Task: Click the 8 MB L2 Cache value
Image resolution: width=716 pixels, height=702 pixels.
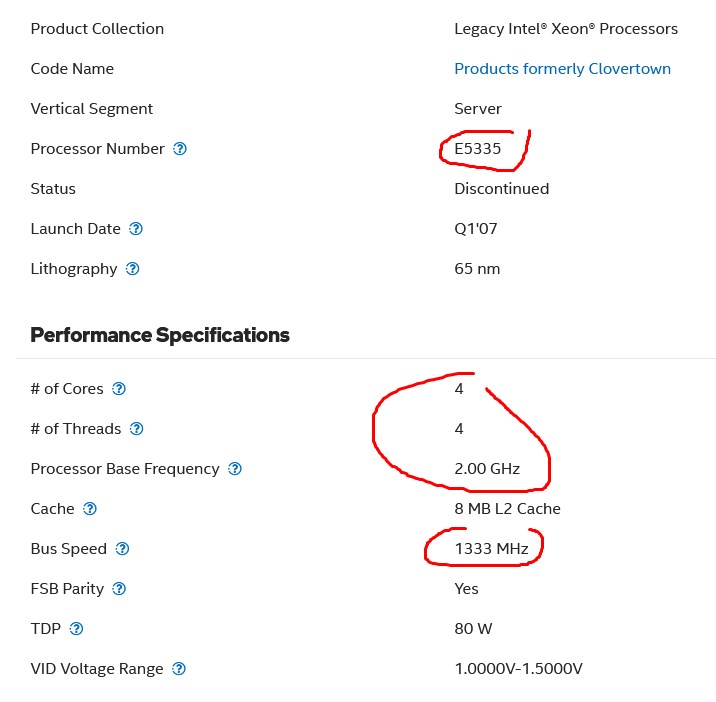Action: (x=507, y=509)
